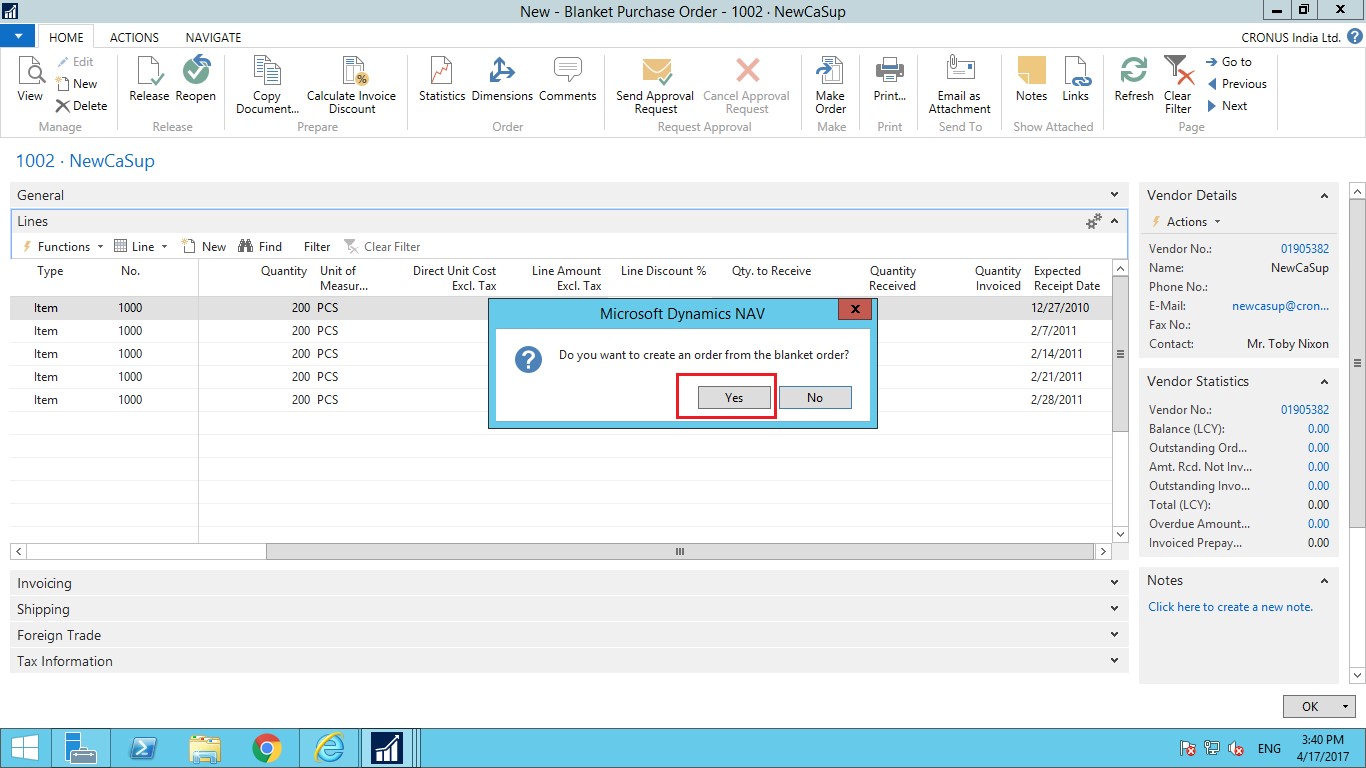Click here to create a new note
1366x768 pixels.
point(1230,607)
